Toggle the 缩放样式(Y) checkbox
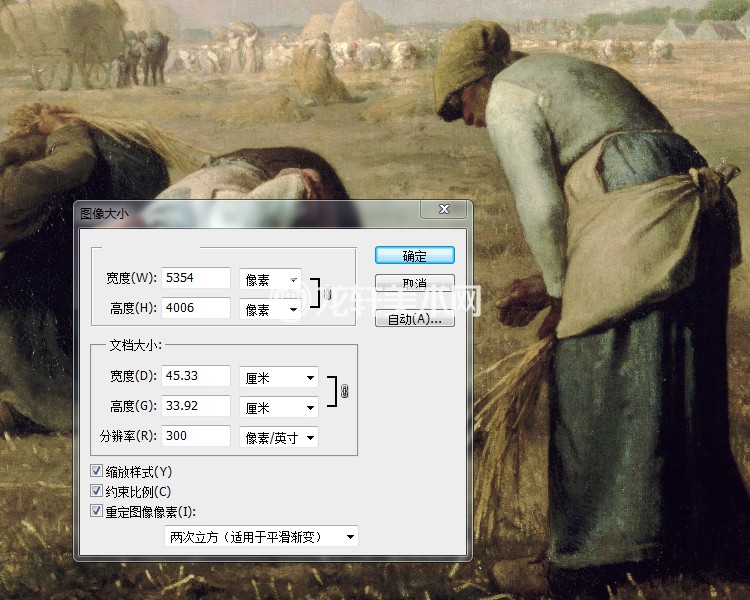Screen dimensions: 750x600 point(96,471)
